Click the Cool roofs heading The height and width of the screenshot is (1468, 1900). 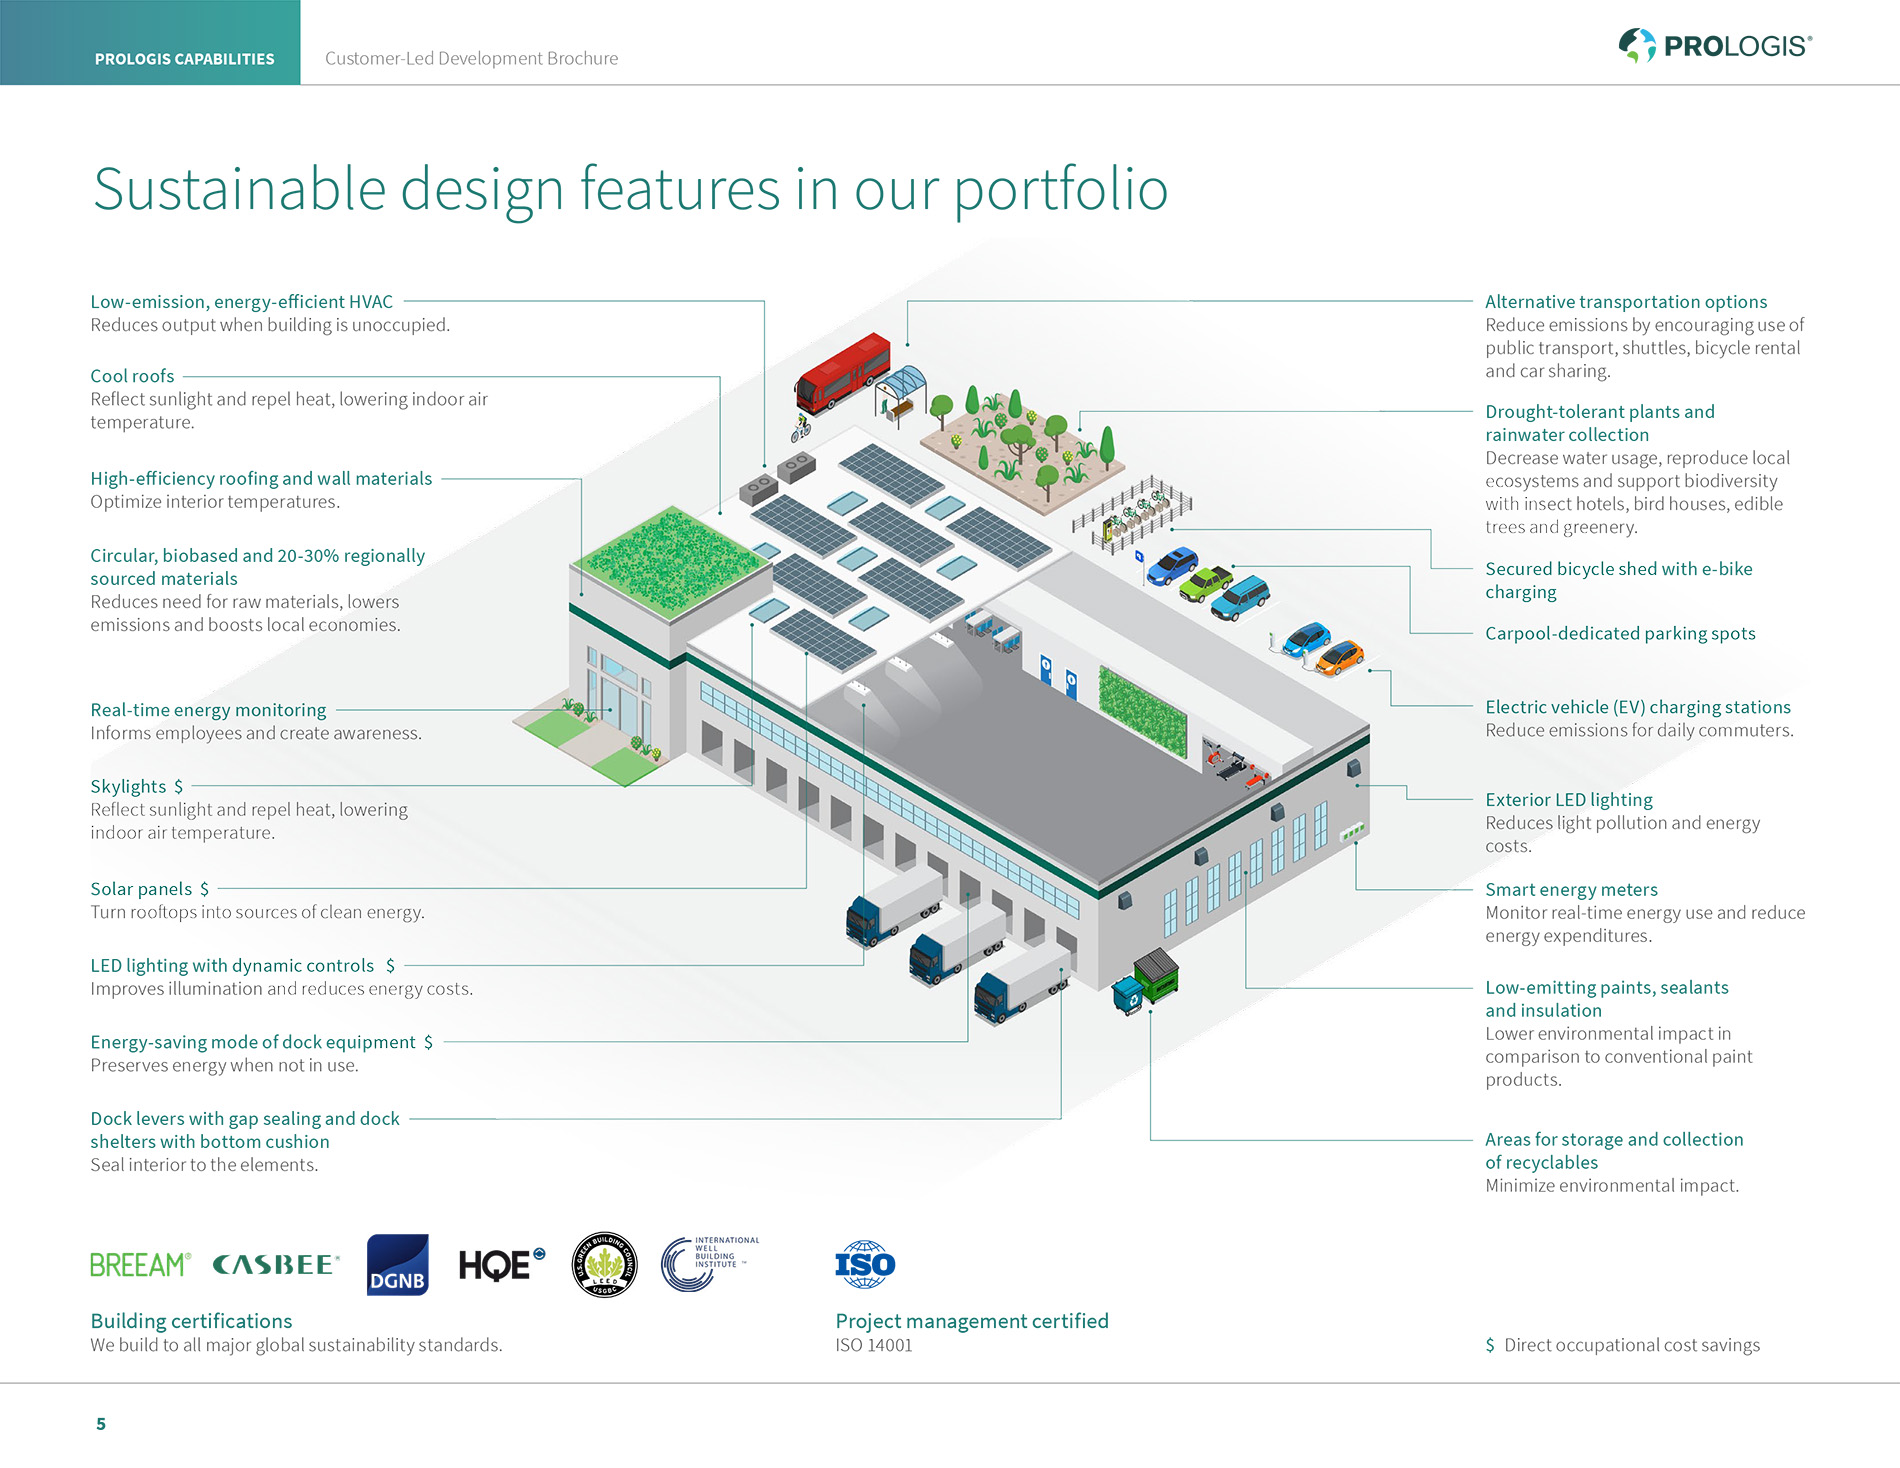pyautogui.click(x=132, y=376)
